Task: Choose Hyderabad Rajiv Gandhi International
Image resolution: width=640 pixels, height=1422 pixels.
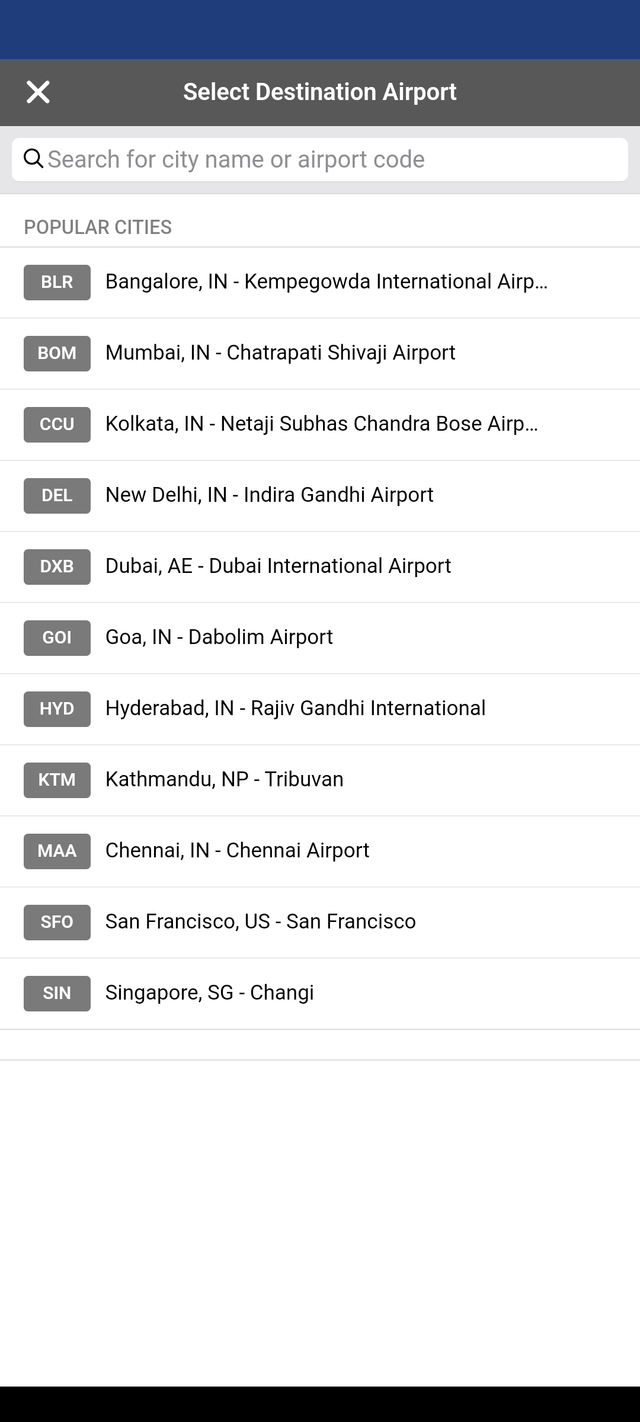Action: [x=320, y=708]
